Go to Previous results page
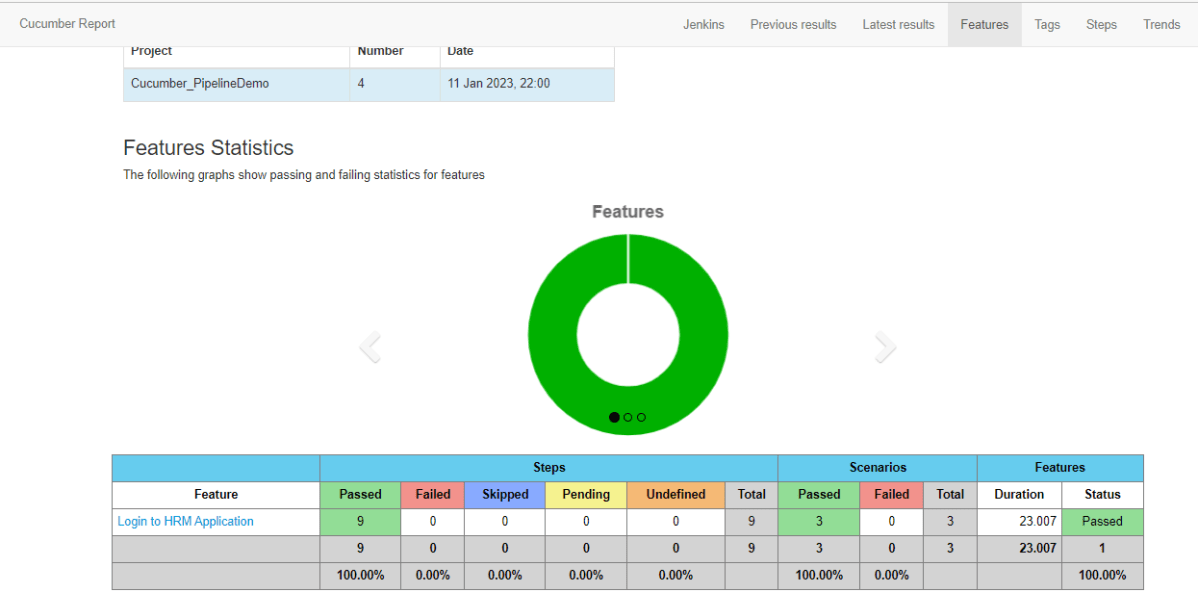Viewport: 1198px width, 592px height. click(x=793, y=24)
